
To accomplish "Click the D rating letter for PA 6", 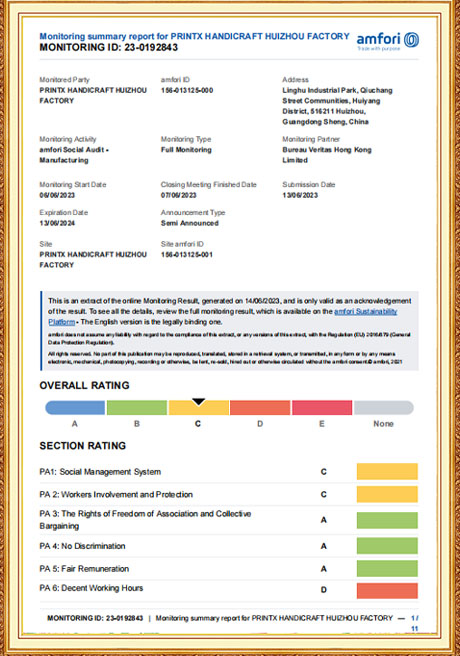I will tap(324, 590).
